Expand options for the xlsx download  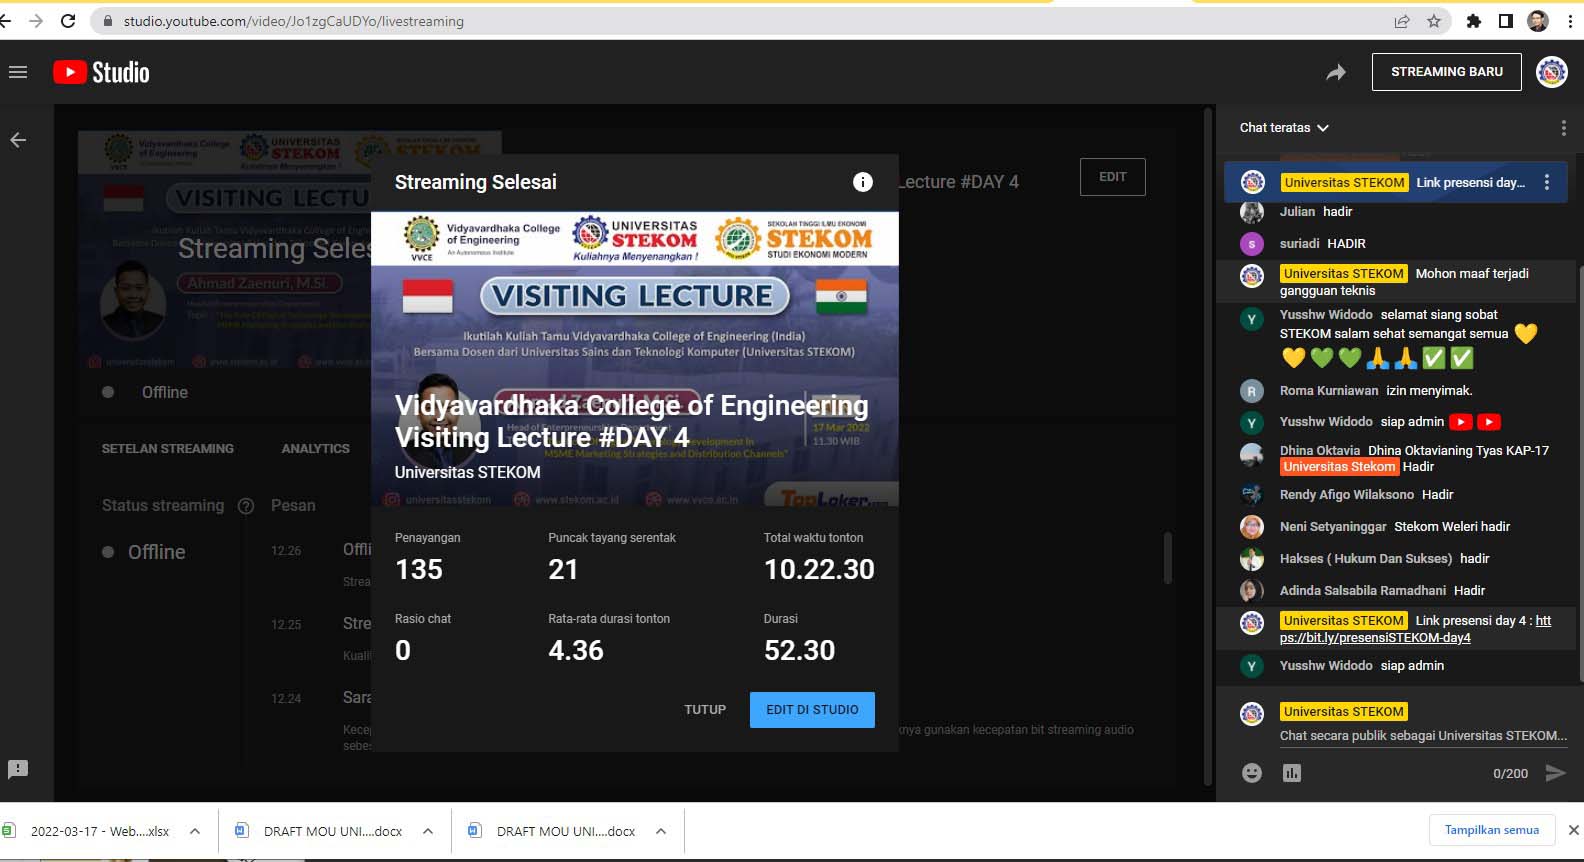click(195, 831)
